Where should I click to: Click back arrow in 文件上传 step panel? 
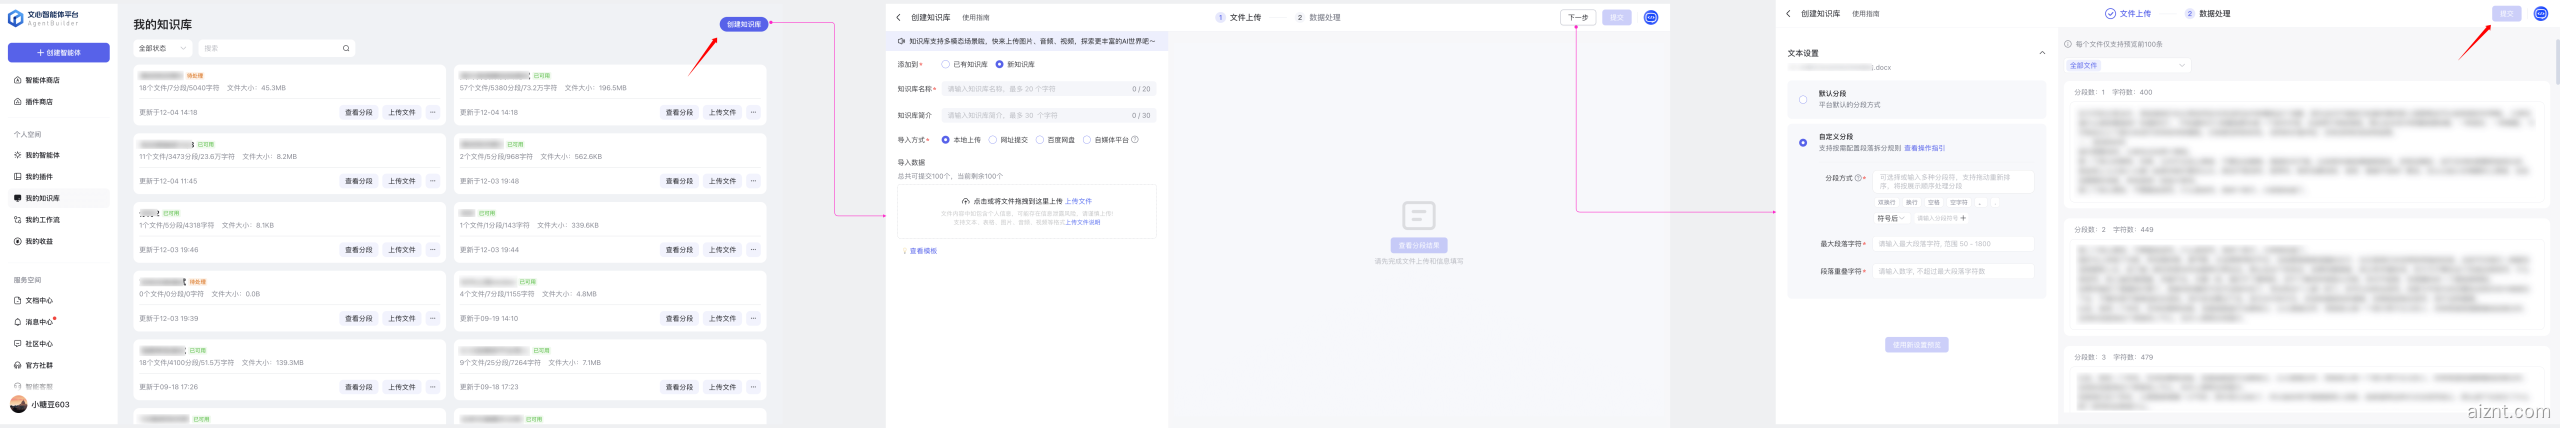pos(899,17)
